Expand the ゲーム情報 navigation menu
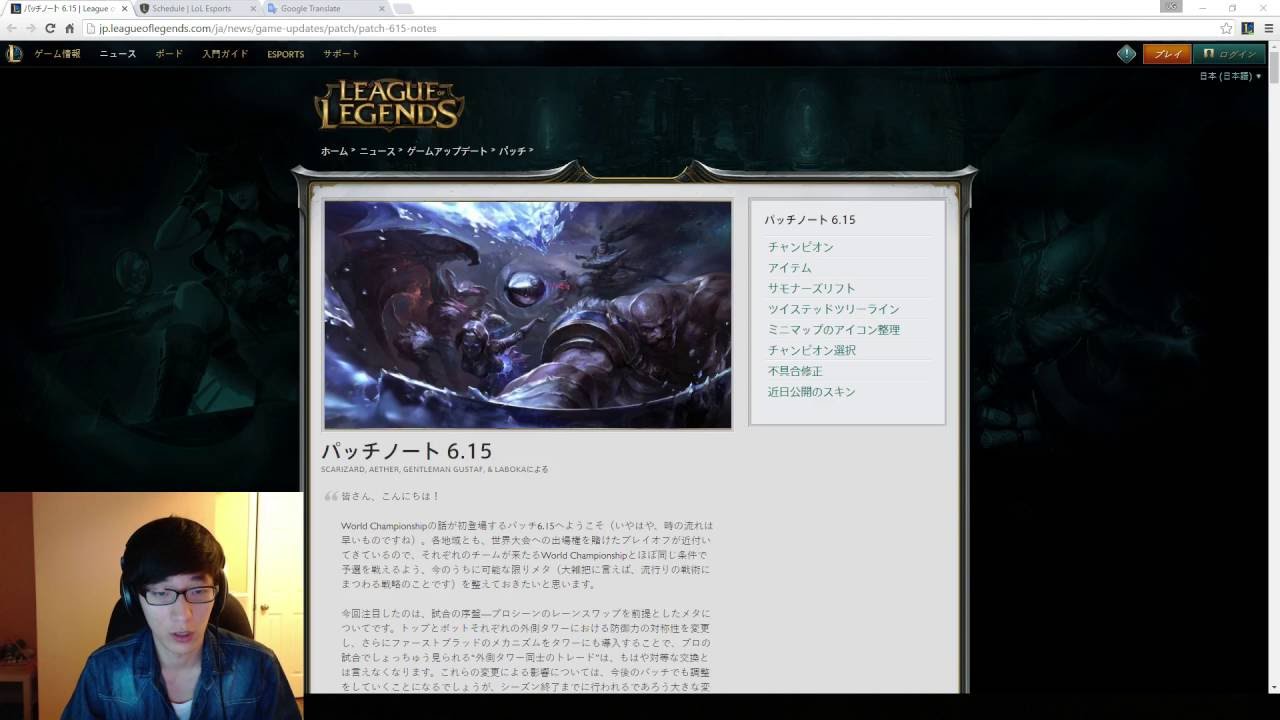The height and width of the screenshot is (720, 1280). click(x=57, y=54)
